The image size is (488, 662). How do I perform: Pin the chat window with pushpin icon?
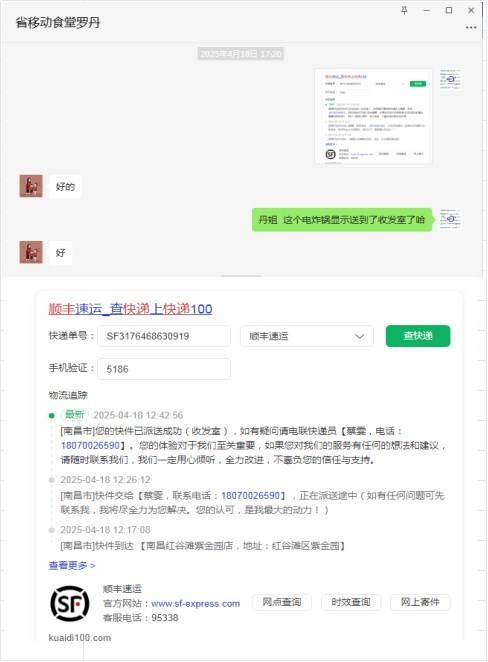click(404, 11)
